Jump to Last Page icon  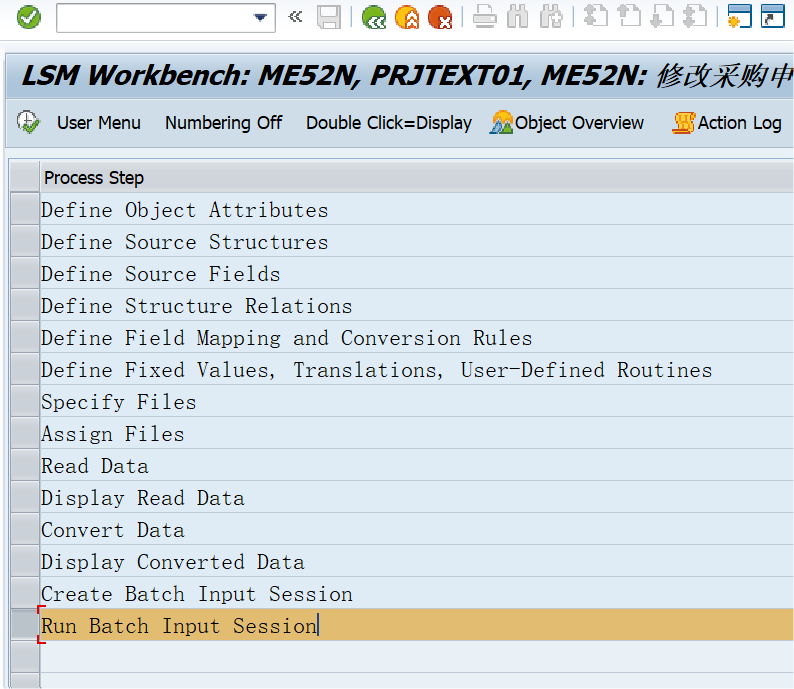click(x=695, y=17)
